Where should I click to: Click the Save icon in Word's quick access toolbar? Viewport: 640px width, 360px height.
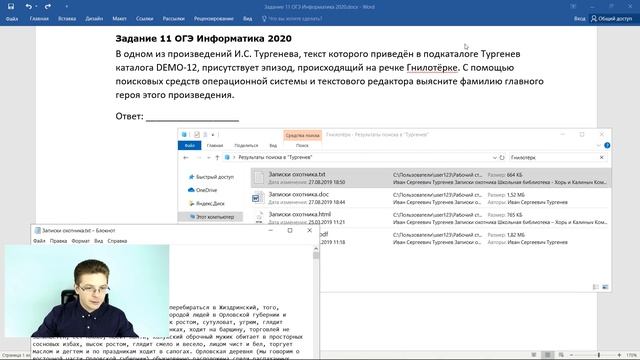(x=11, y=6)
